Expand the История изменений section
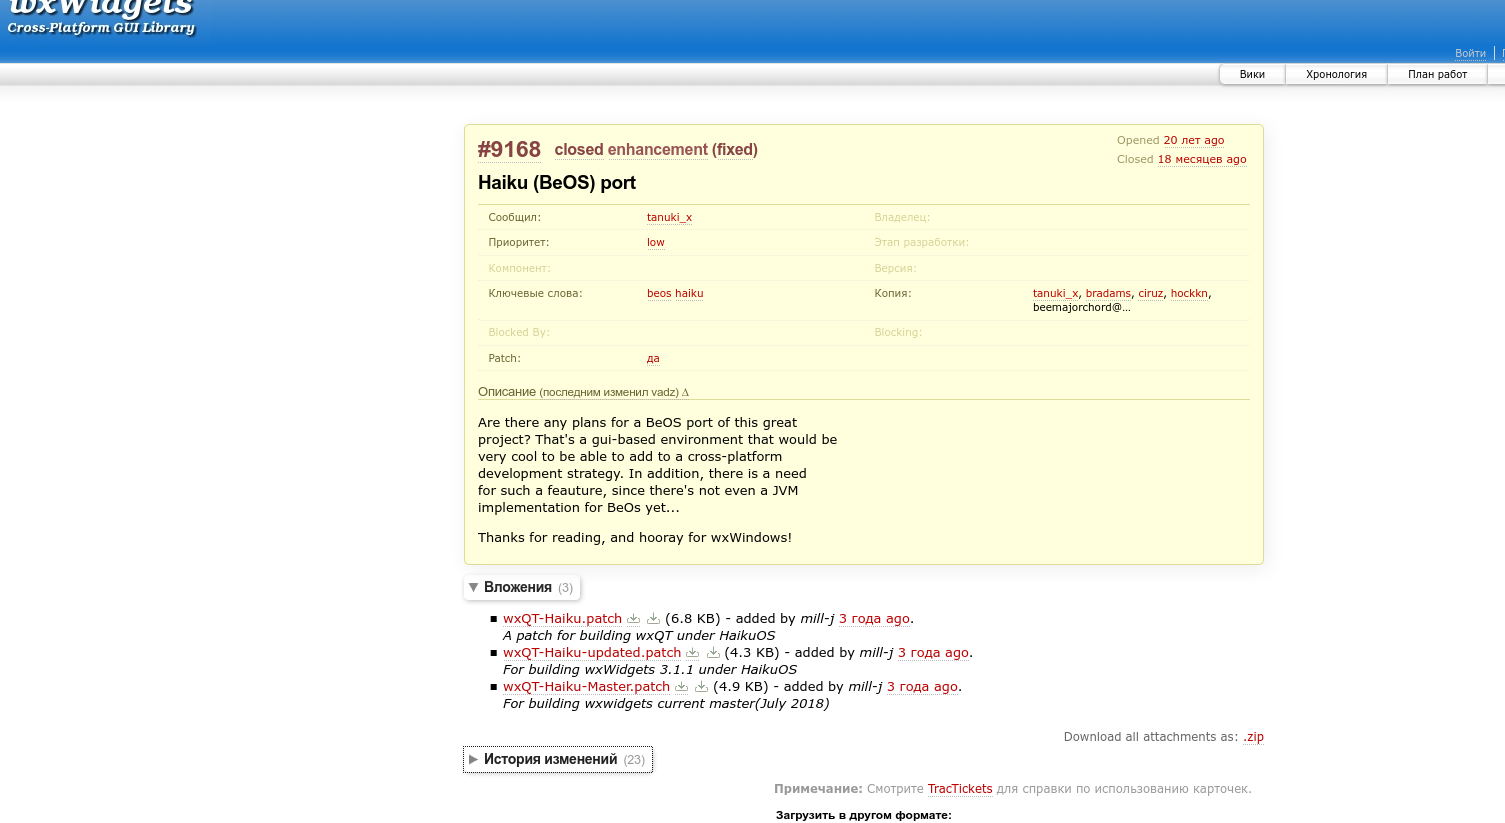The height and width of the screenshot is (823, 1505). pyautogui.click(x=557, y=760)
